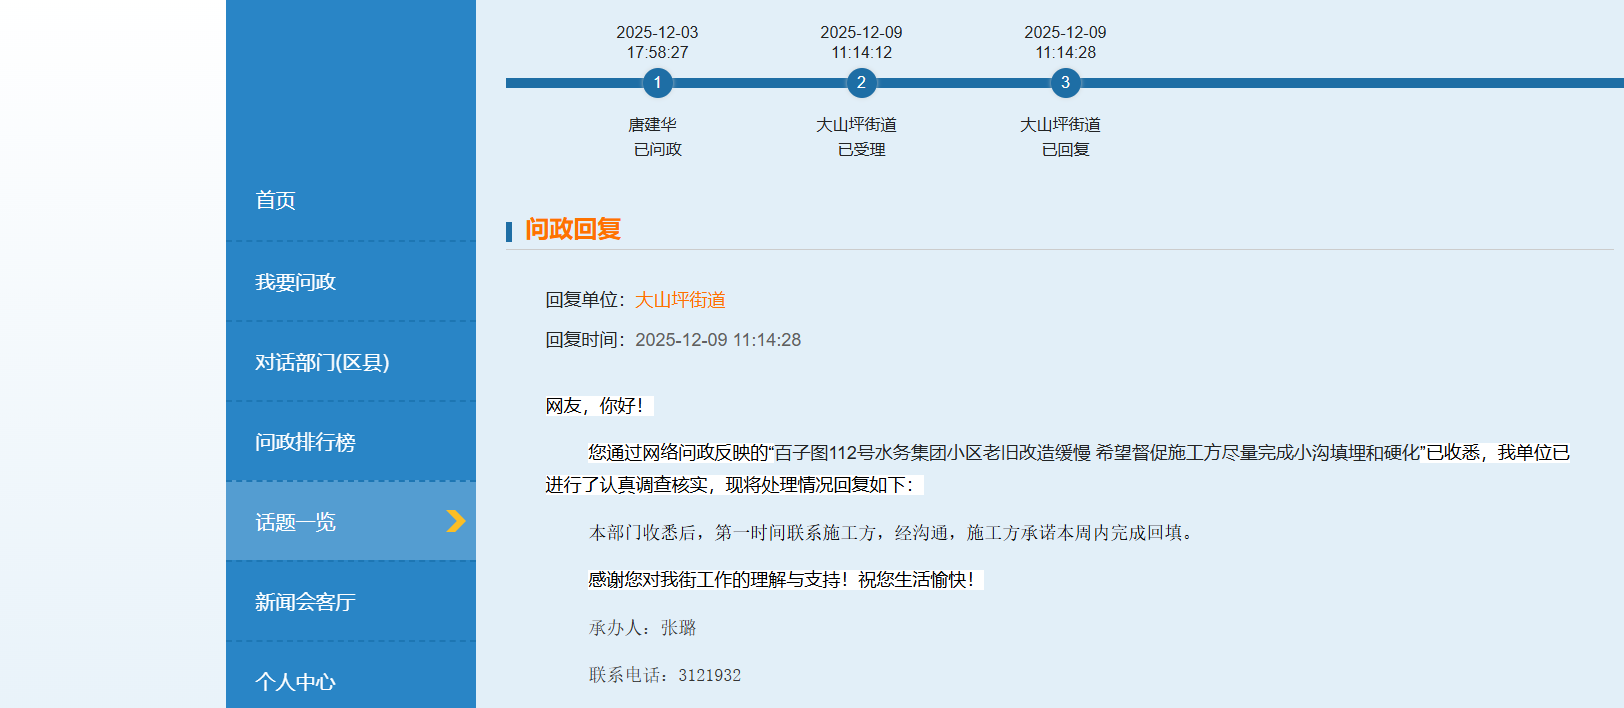Go to 首页 in the sidebar
1624x708 pixels.
(275, 201)
